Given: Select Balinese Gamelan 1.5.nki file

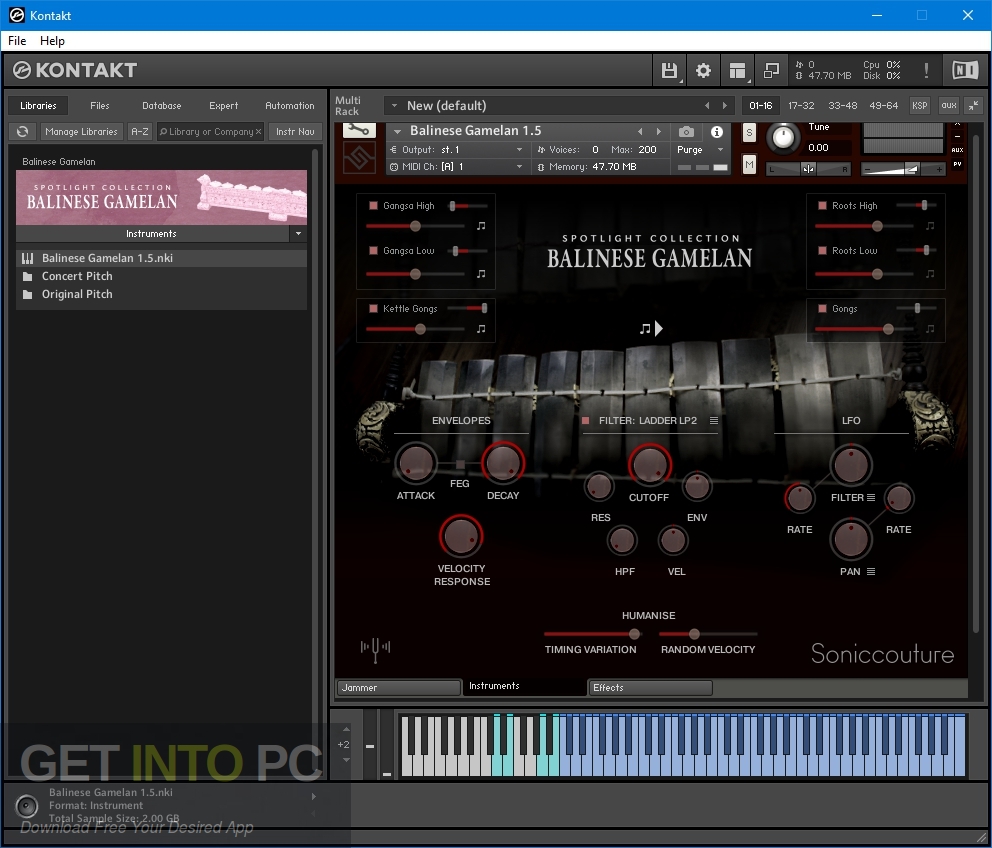Looking at the screenshot, I should point(161,258).
